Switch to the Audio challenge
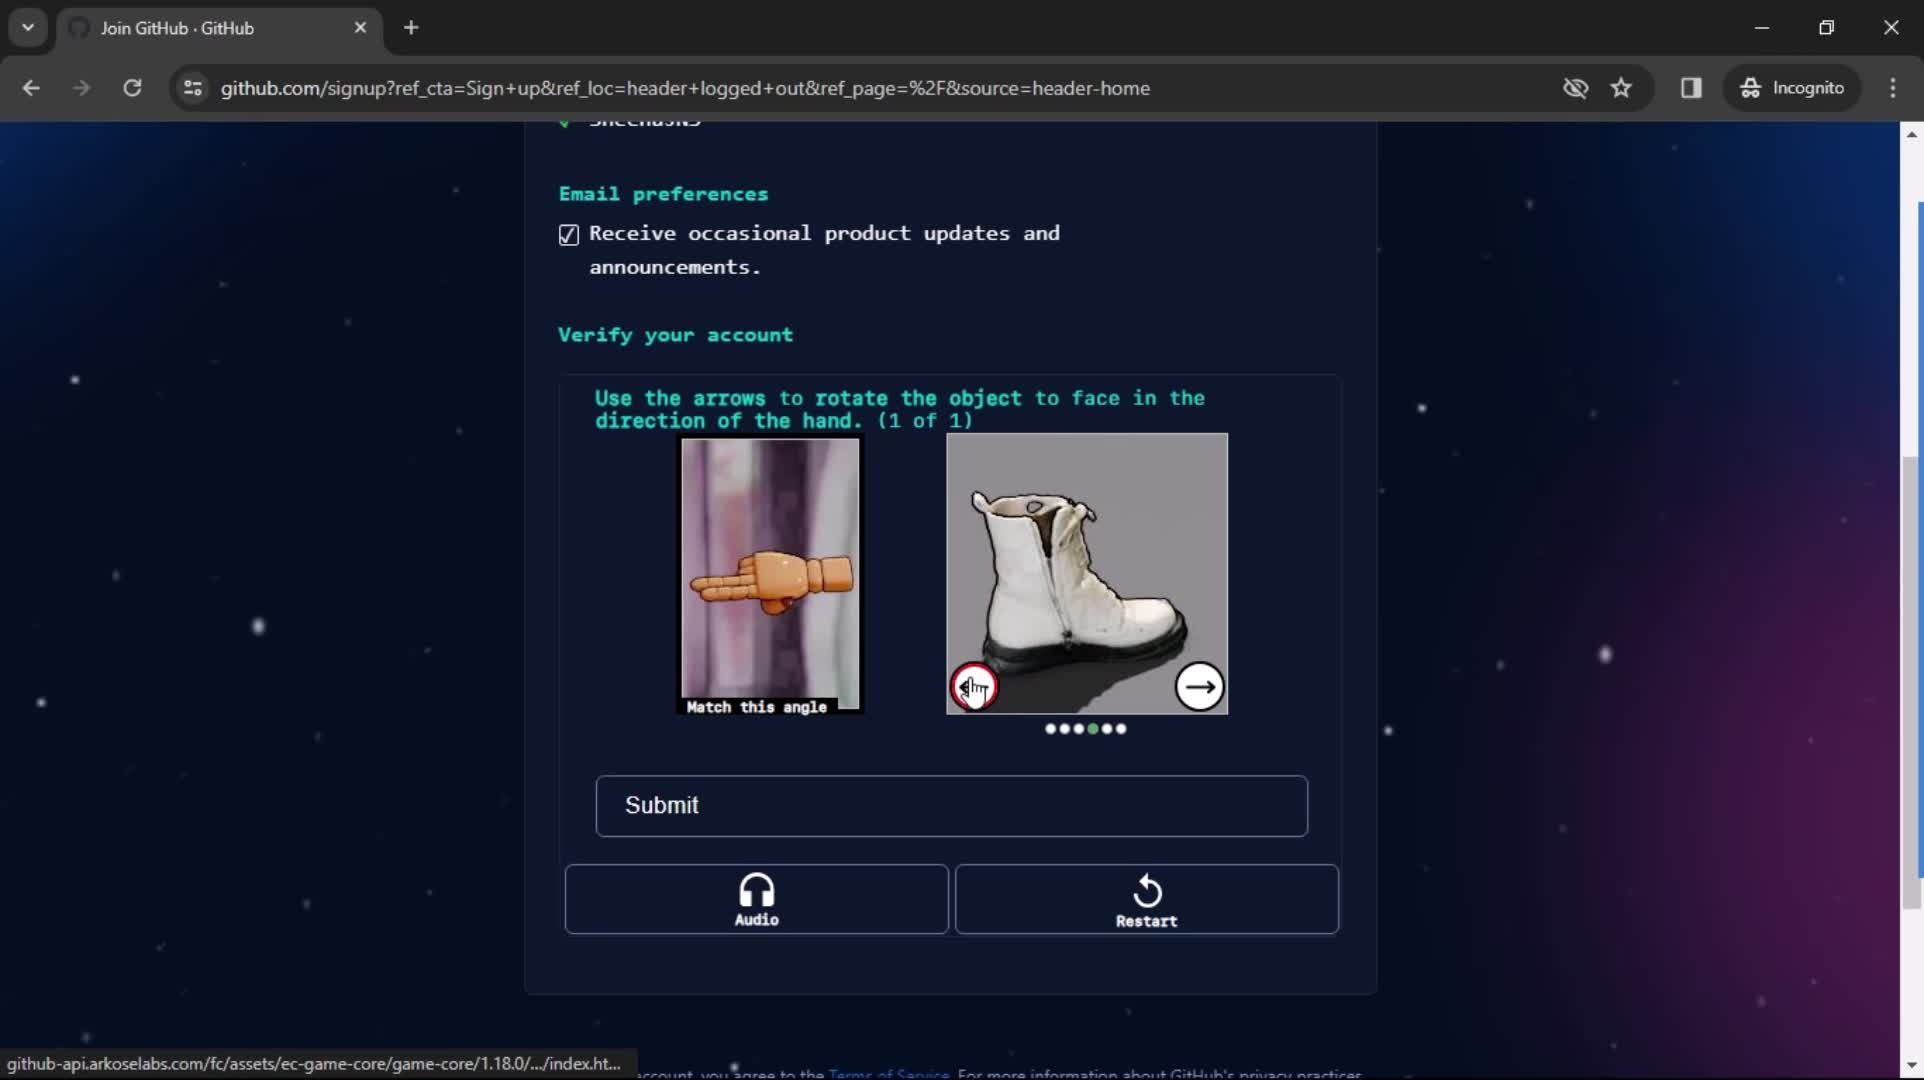The image size is (1924, 1080). pyautogui.click(x=756, y=899)
